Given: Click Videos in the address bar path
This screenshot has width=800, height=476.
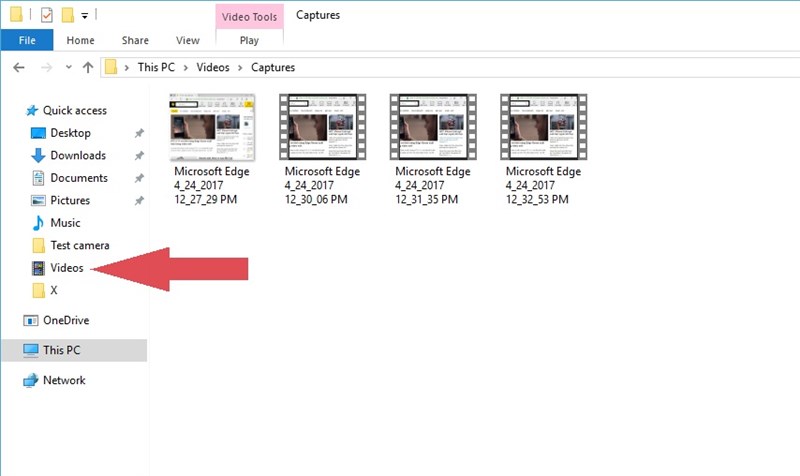Looking at the screenshot, I should [x=213, y=67].
